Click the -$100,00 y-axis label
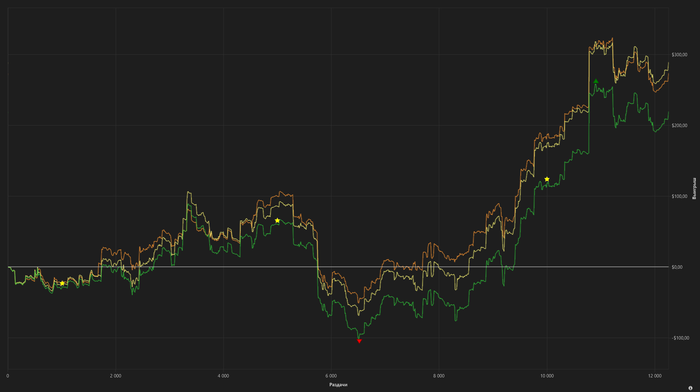Image resolution: width=700 pixels, height=392 pixels. [x=680, y=338]
